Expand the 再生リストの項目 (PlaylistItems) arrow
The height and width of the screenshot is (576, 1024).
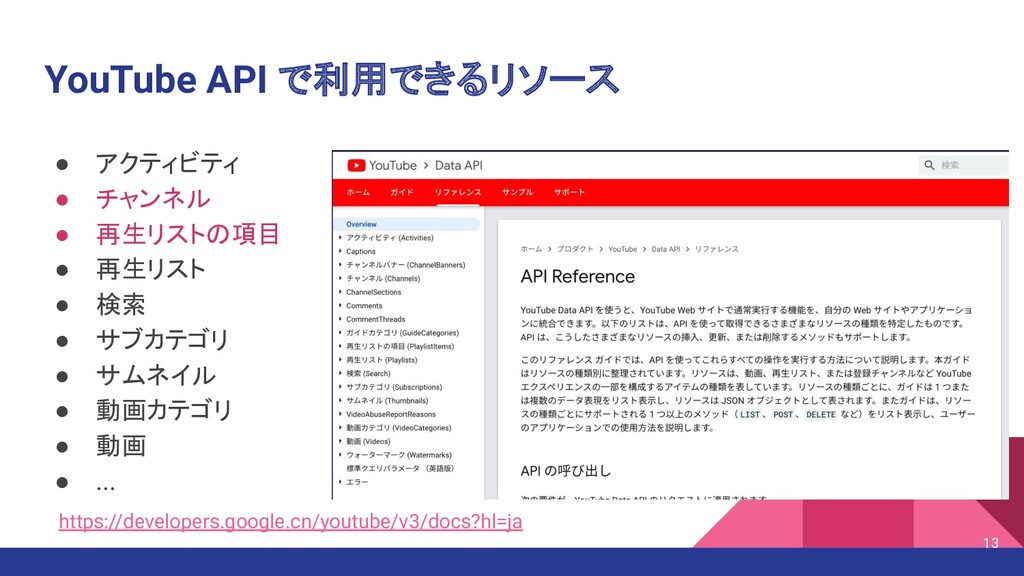(x=340, y=346)
